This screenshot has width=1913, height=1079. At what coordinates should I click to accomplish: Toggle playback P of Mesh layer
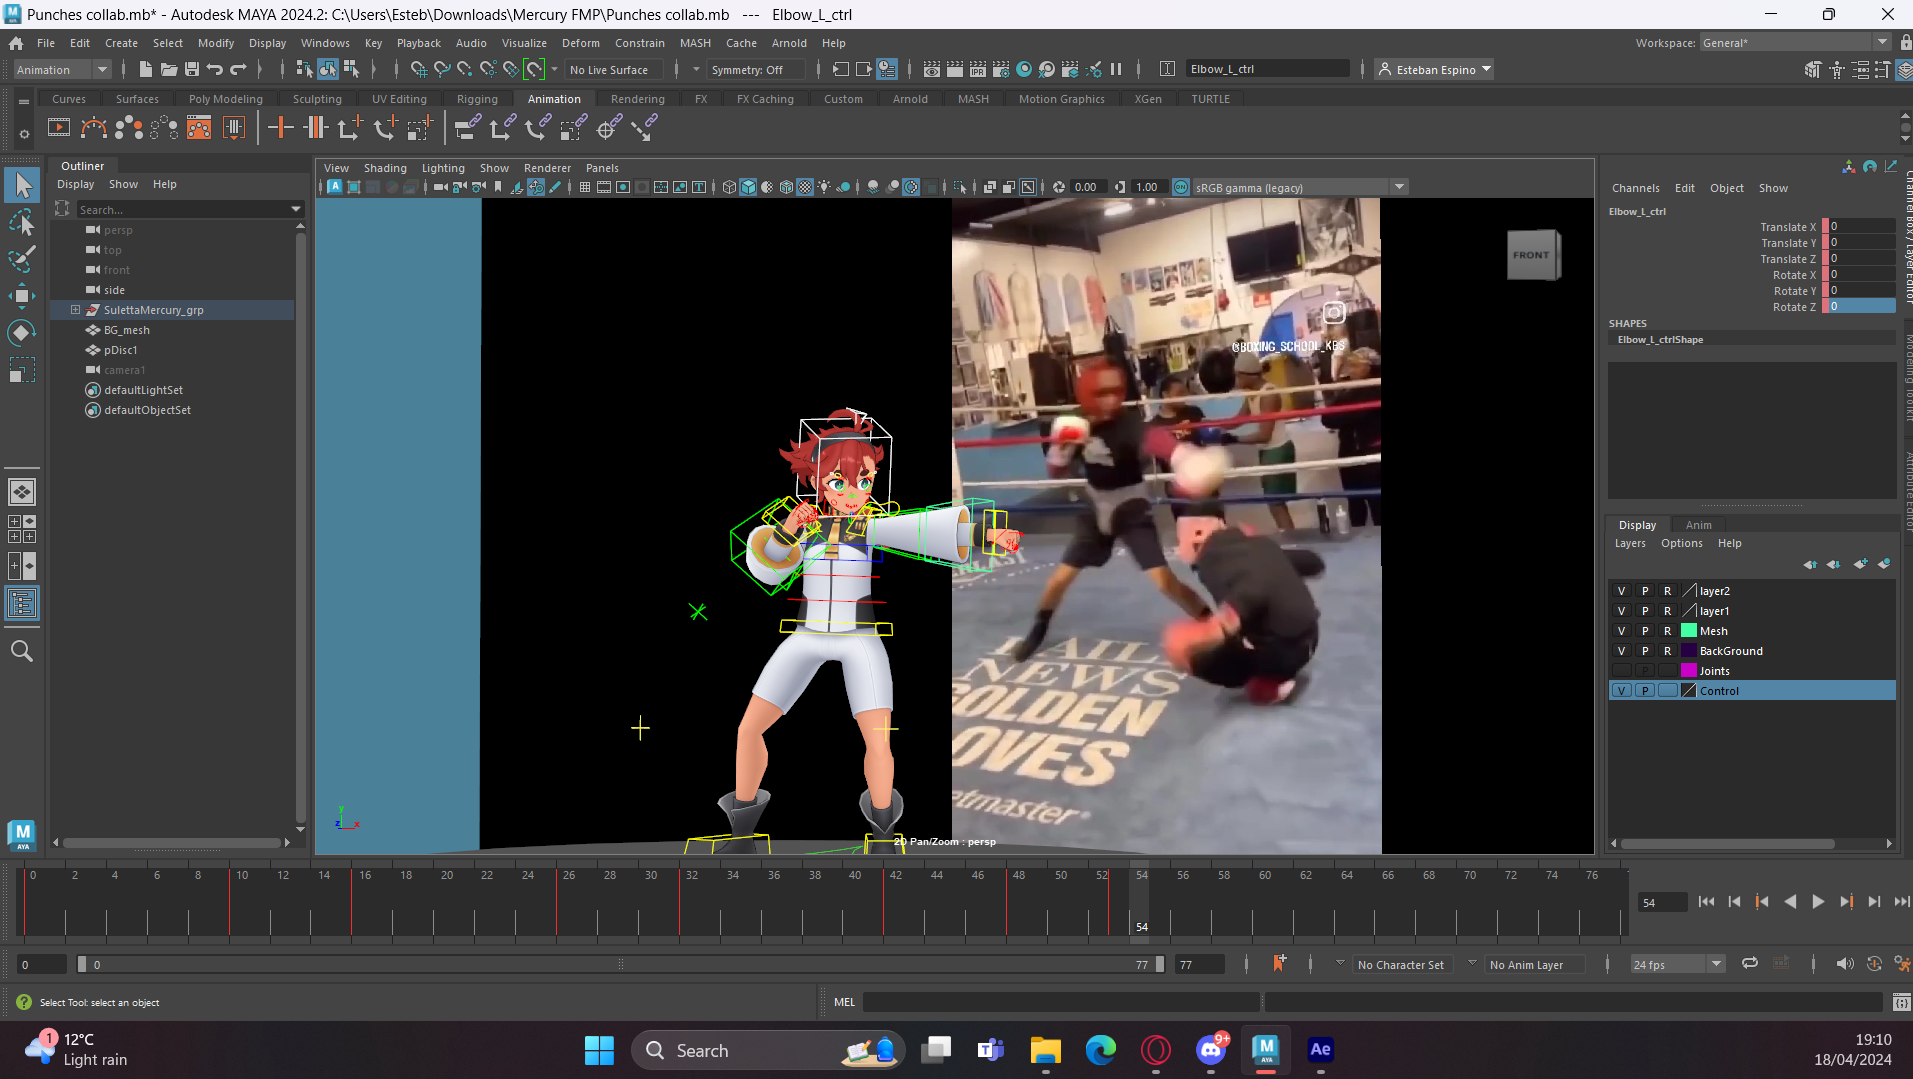[x=1645, y=631]
